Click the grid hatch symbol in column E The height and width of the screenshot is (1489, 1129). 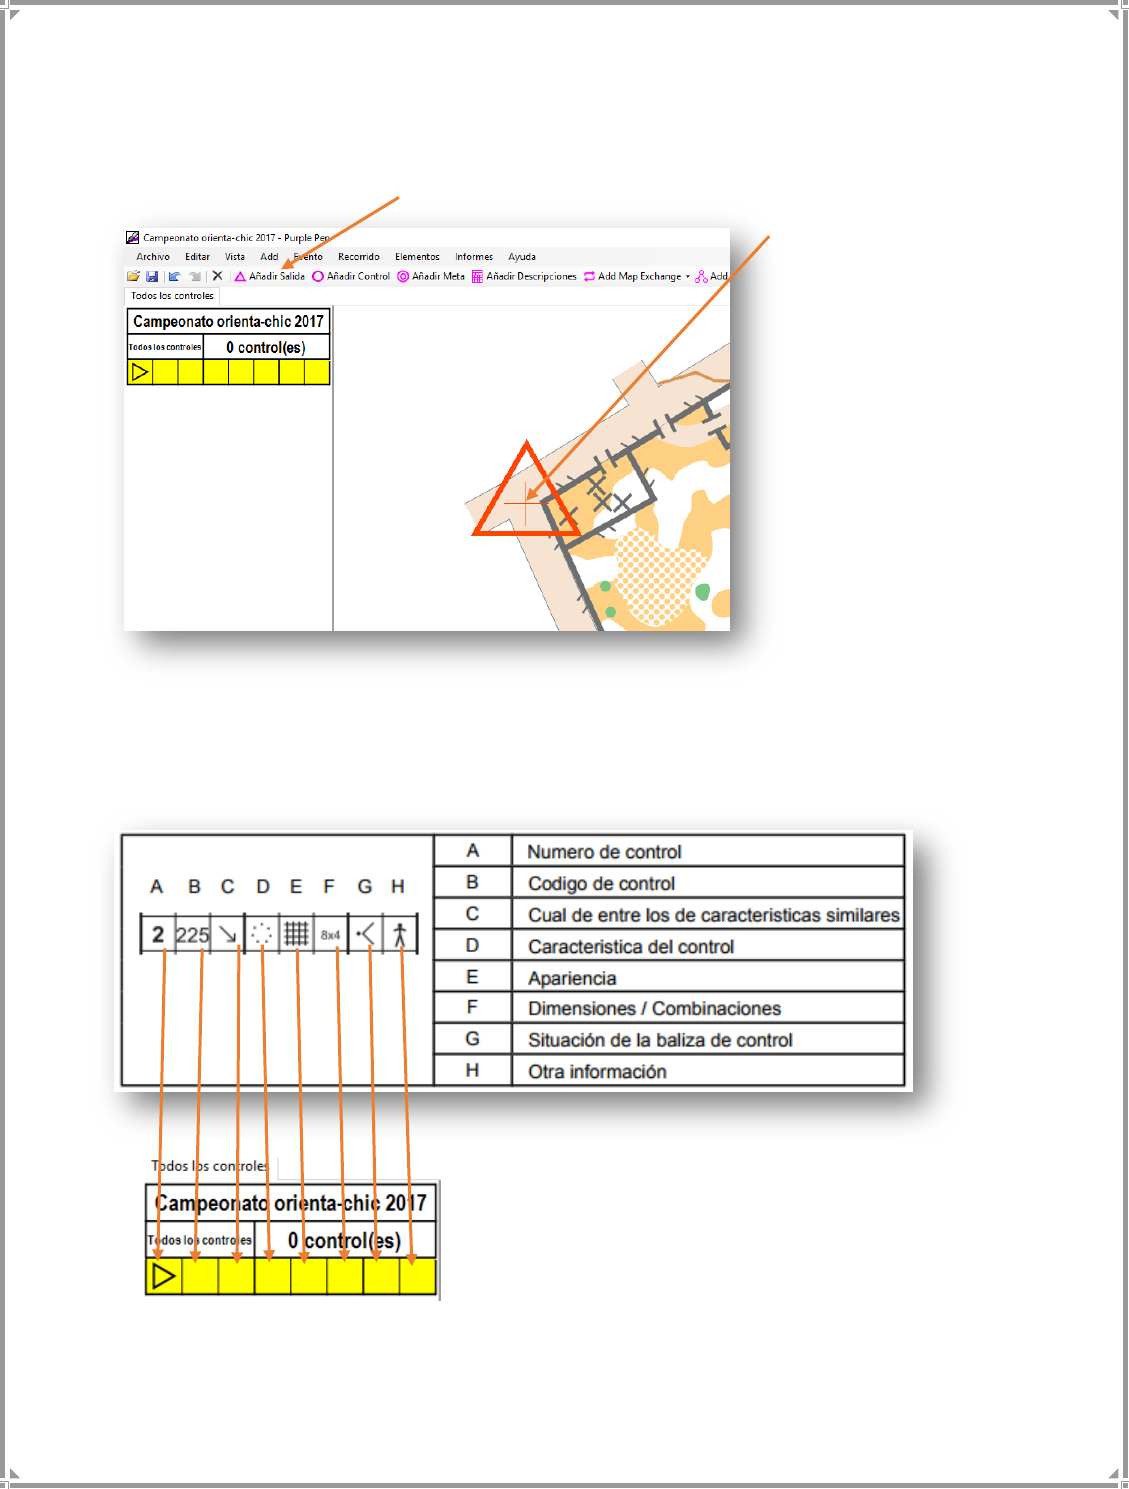[x=296, y=935]
